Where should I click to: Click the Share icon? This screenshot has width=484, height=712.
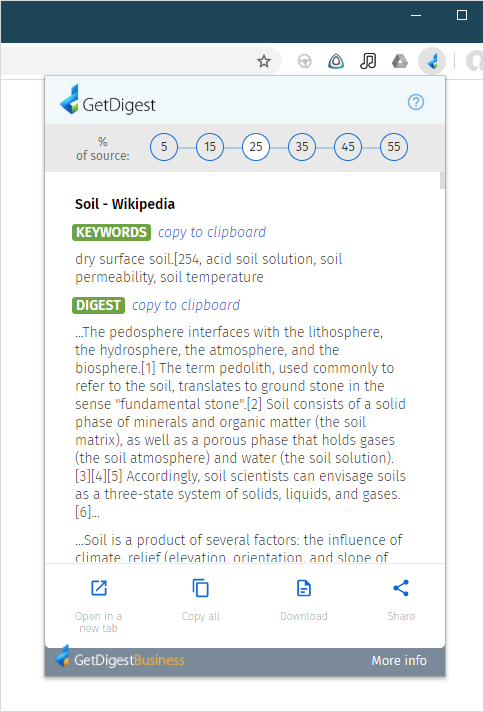[401, 588]
